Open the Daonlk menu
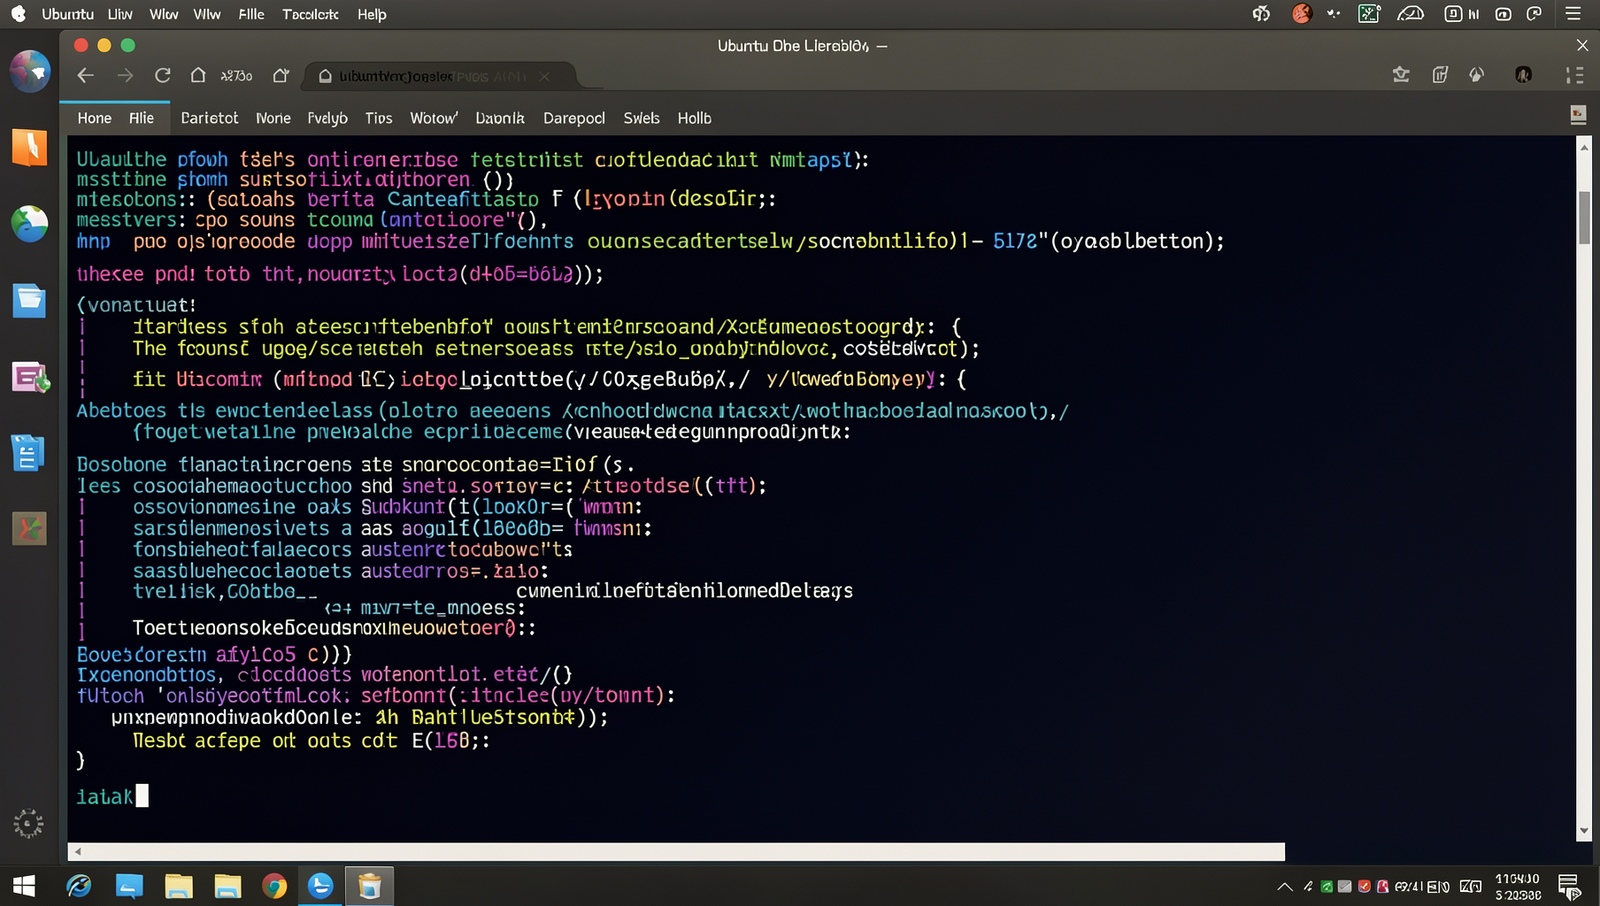 click(500, 118)
